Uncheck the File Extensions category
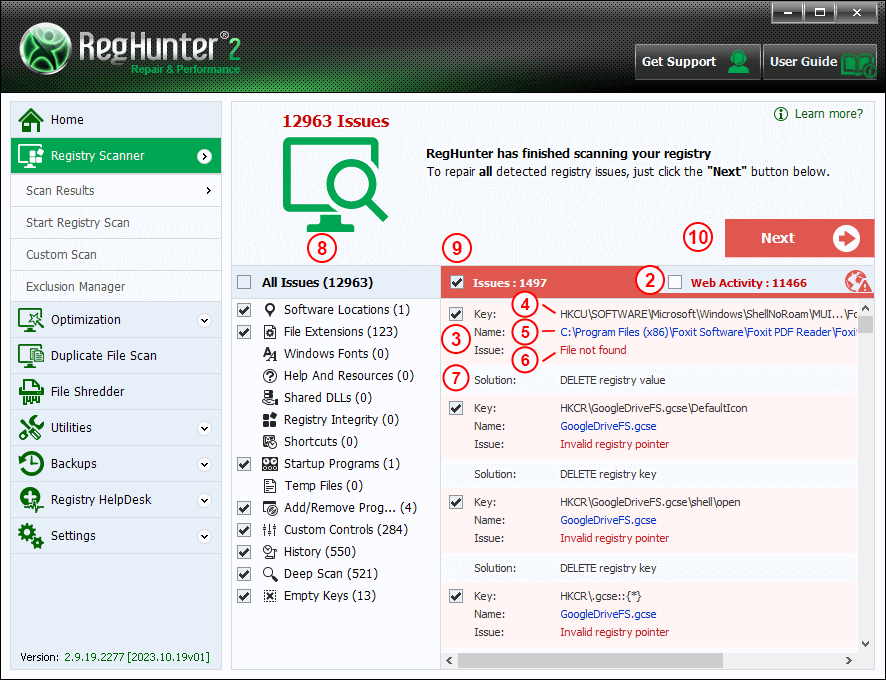This screenshot has height=680, width=886. point(245,332)
